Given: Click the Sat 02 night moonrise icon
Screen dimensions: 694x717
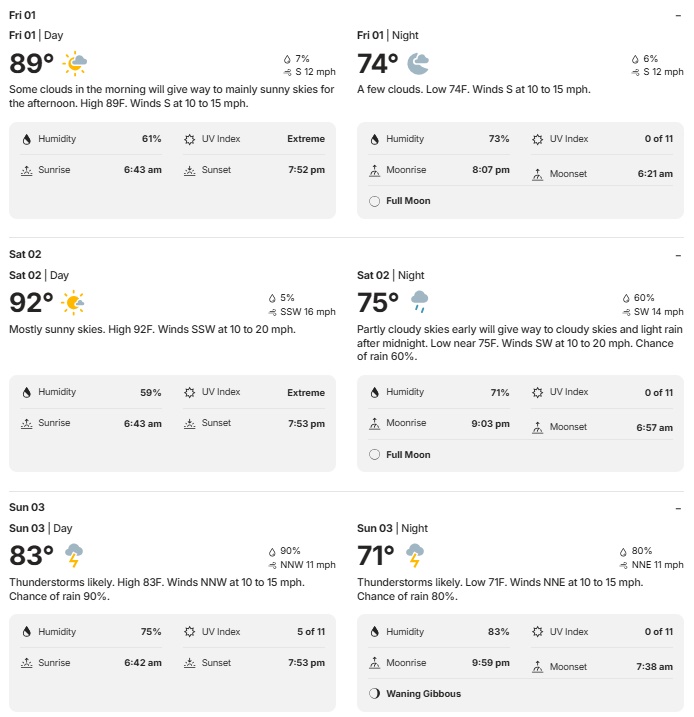Looking at the screenshot, I should coord(375,424).
